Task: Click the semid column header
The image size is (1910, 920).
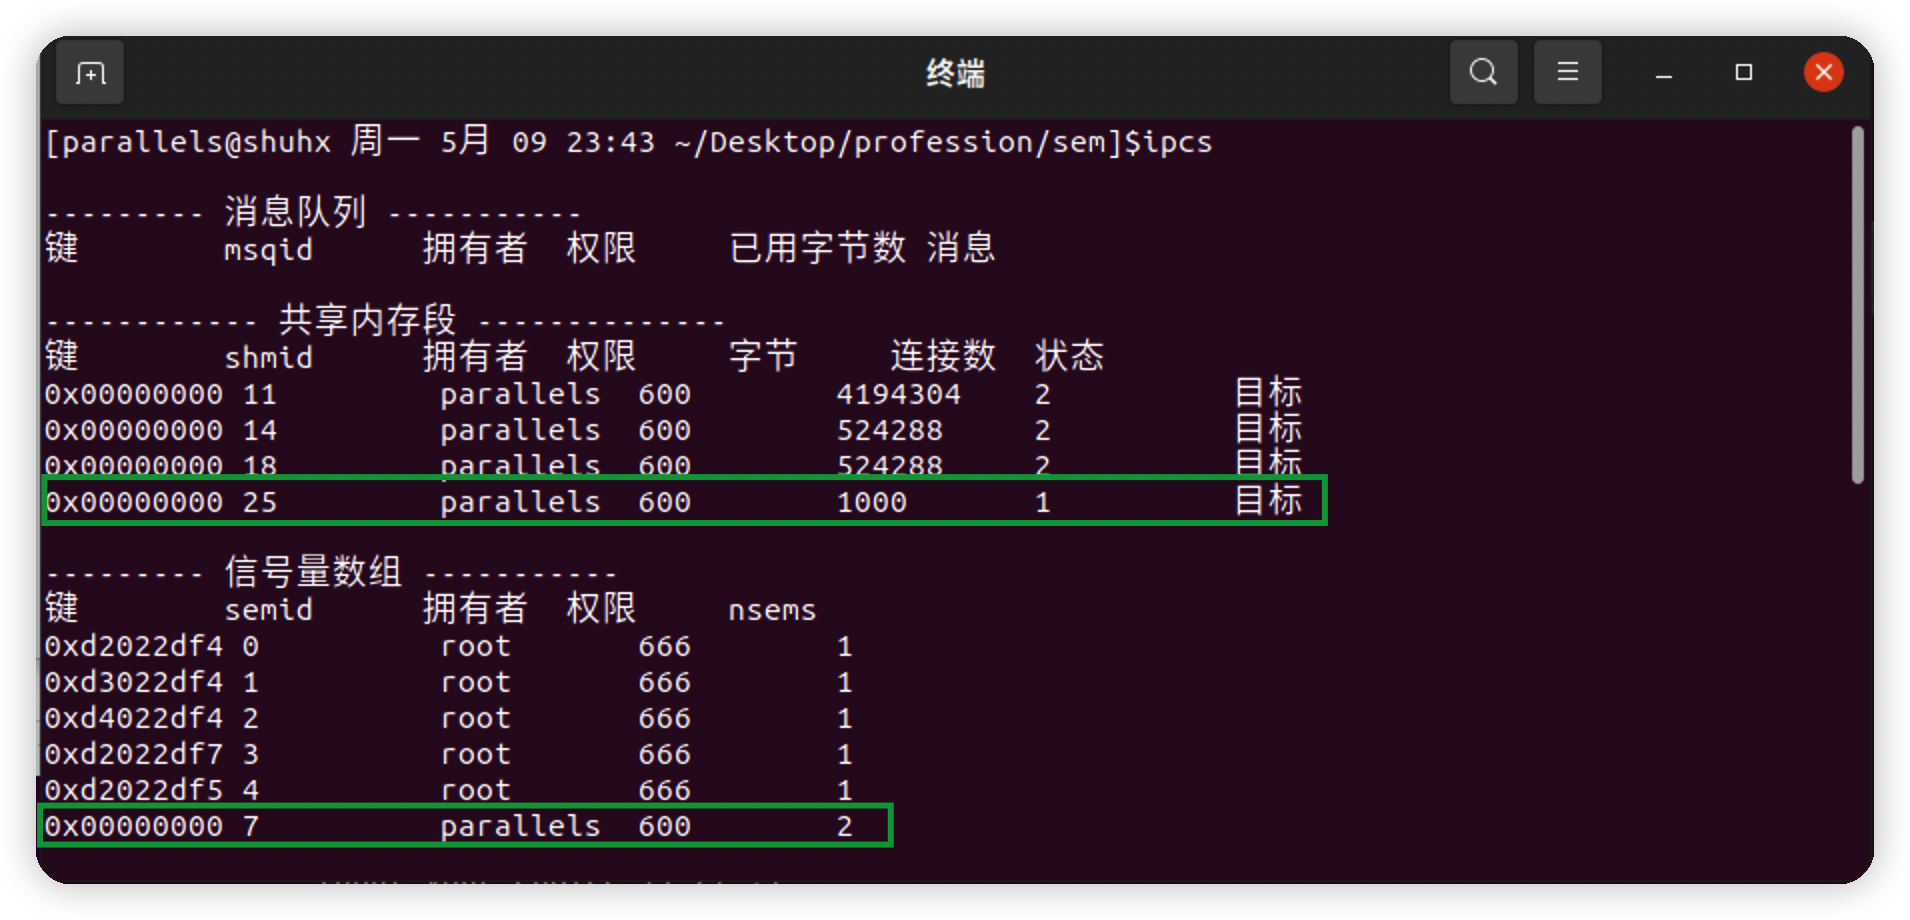Action: [x=268, y=609]
